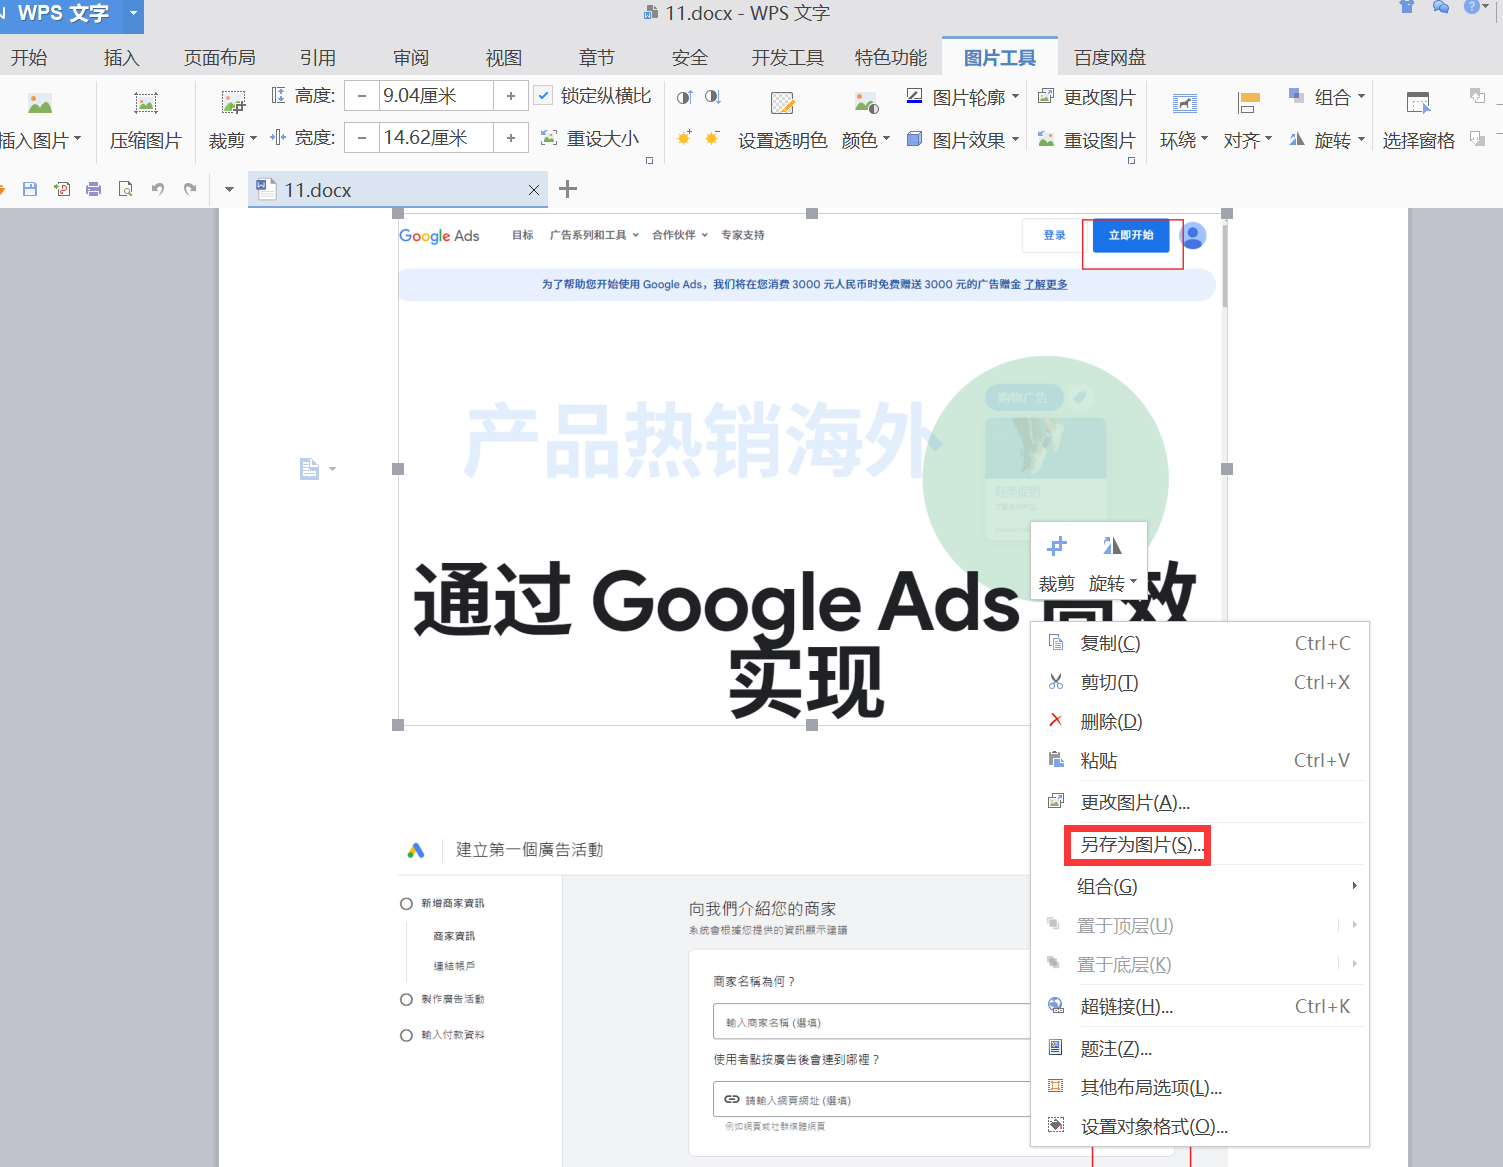Decrease height with the minus button
The image size is (1503, 1167).
tap(362, 96)
